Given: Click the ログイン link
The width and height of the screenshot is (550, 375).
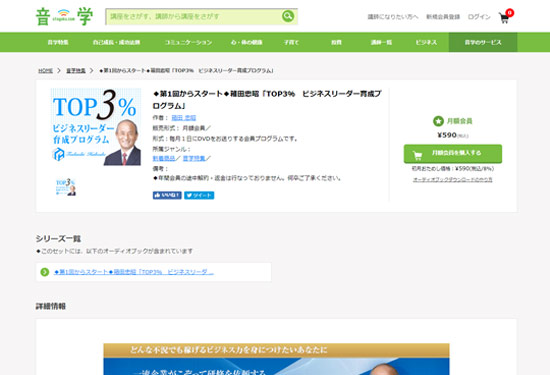Looking at the screenshot, I should coord(479,17).
